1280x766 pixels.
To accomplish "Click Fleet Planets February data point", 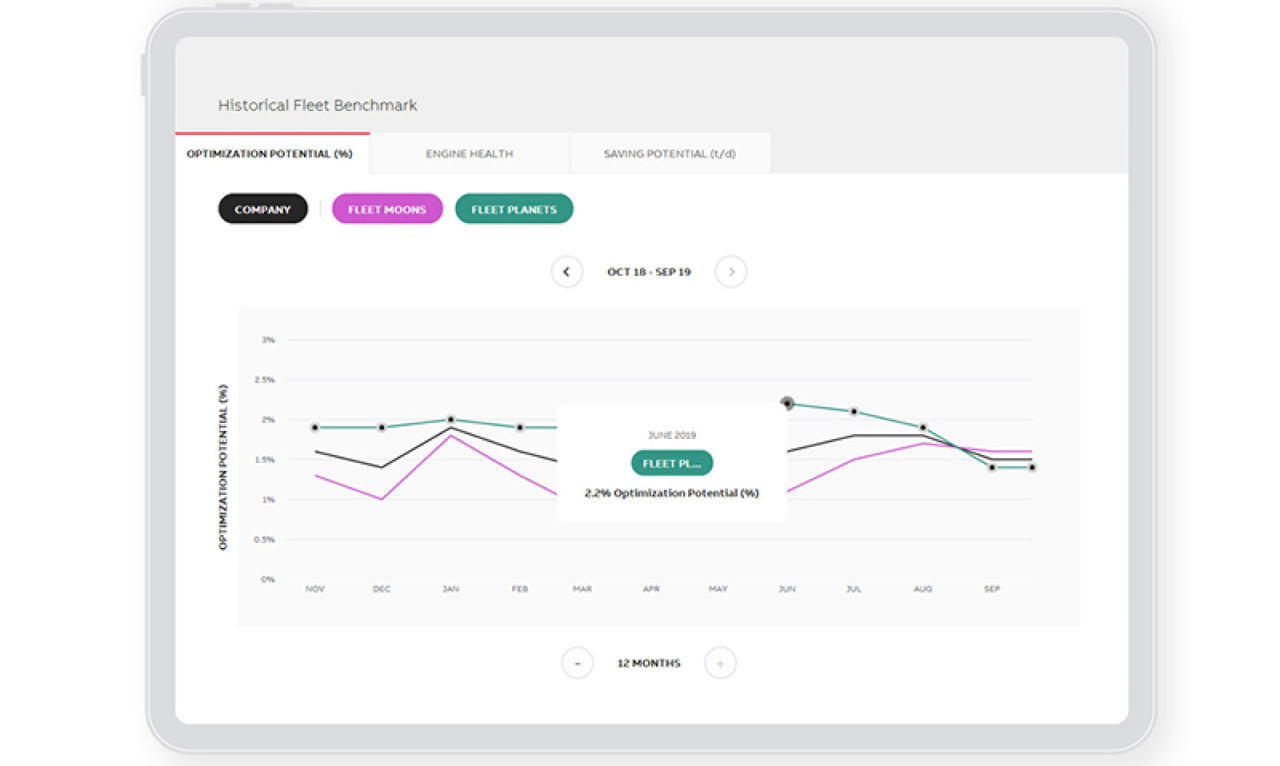I will (x=520, y=427).
